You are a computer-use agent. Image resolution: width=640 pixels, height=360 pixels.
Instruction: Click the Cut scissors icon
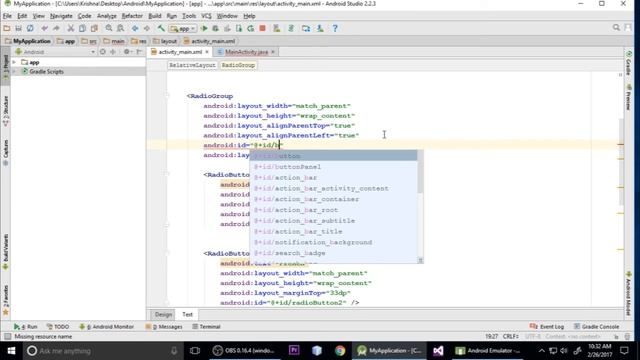pos(71,28)
